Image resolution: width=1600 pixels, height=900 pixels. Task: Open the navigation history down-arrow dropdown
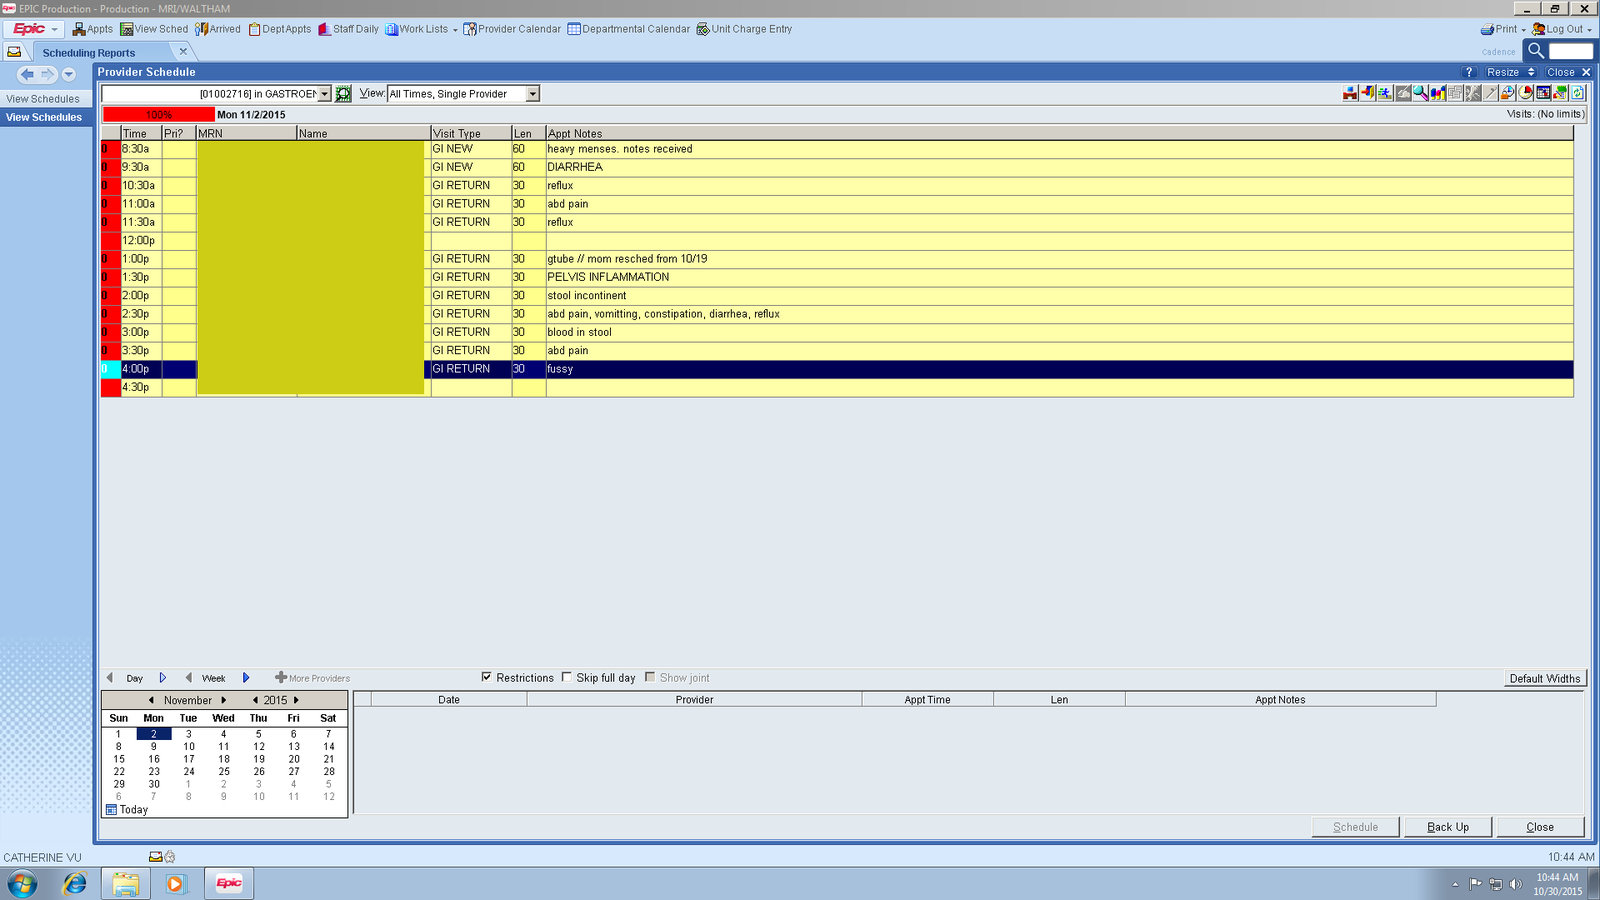coord(68,74)
